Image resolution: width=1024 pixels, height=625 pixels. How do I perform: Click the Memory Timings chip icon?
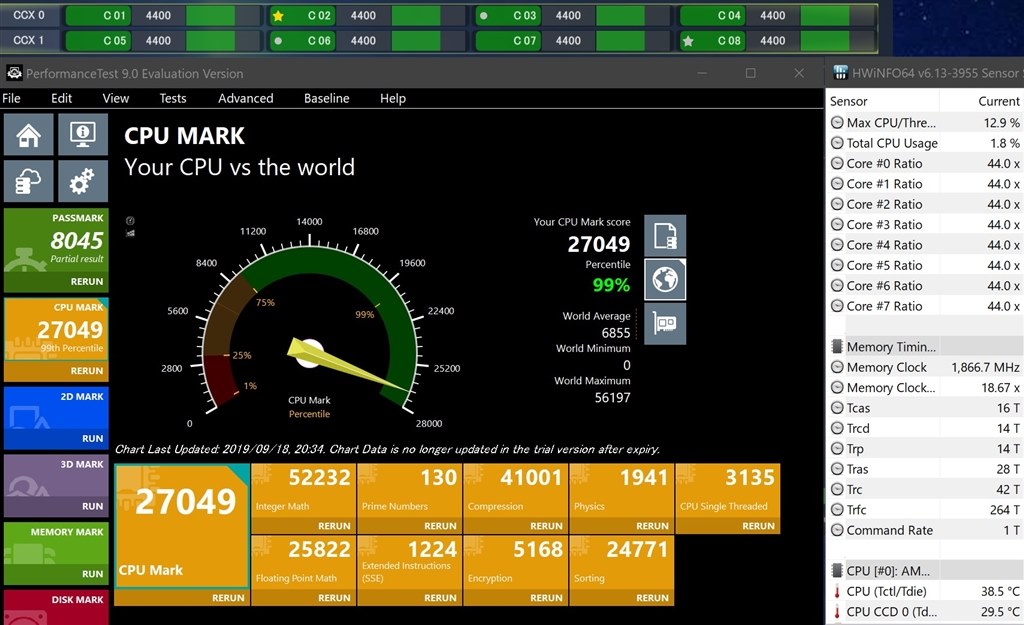[837, 347]
